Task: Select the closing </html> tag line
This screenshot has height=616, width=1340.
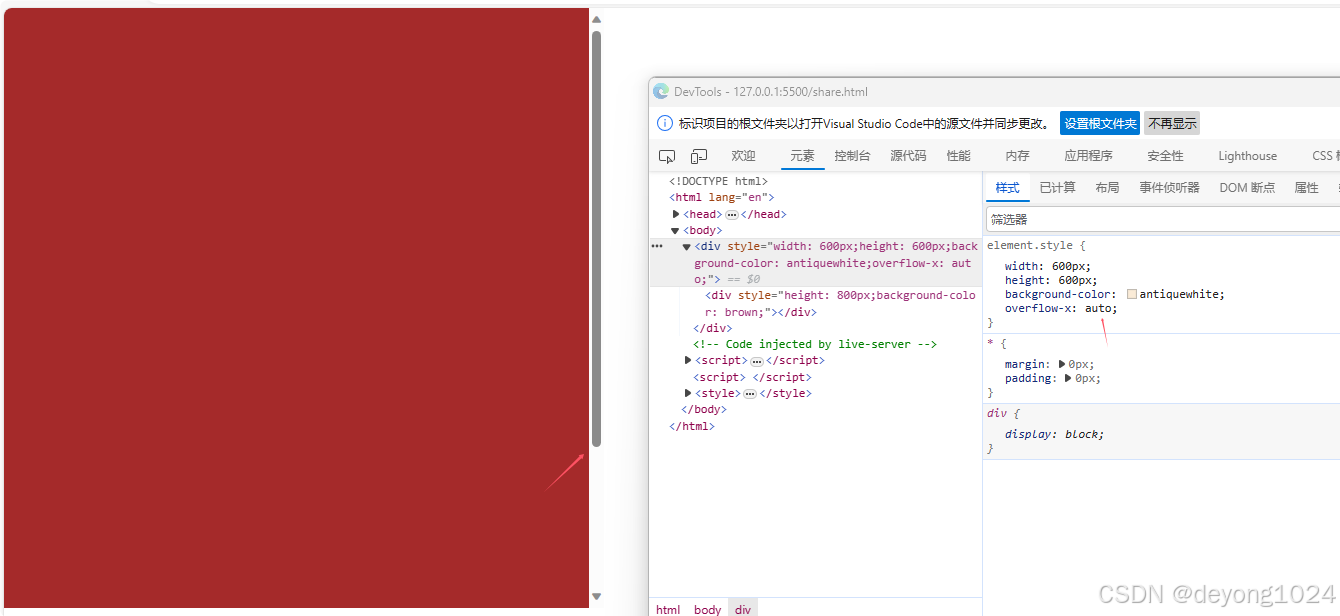Action: click(x=692, y=426)
